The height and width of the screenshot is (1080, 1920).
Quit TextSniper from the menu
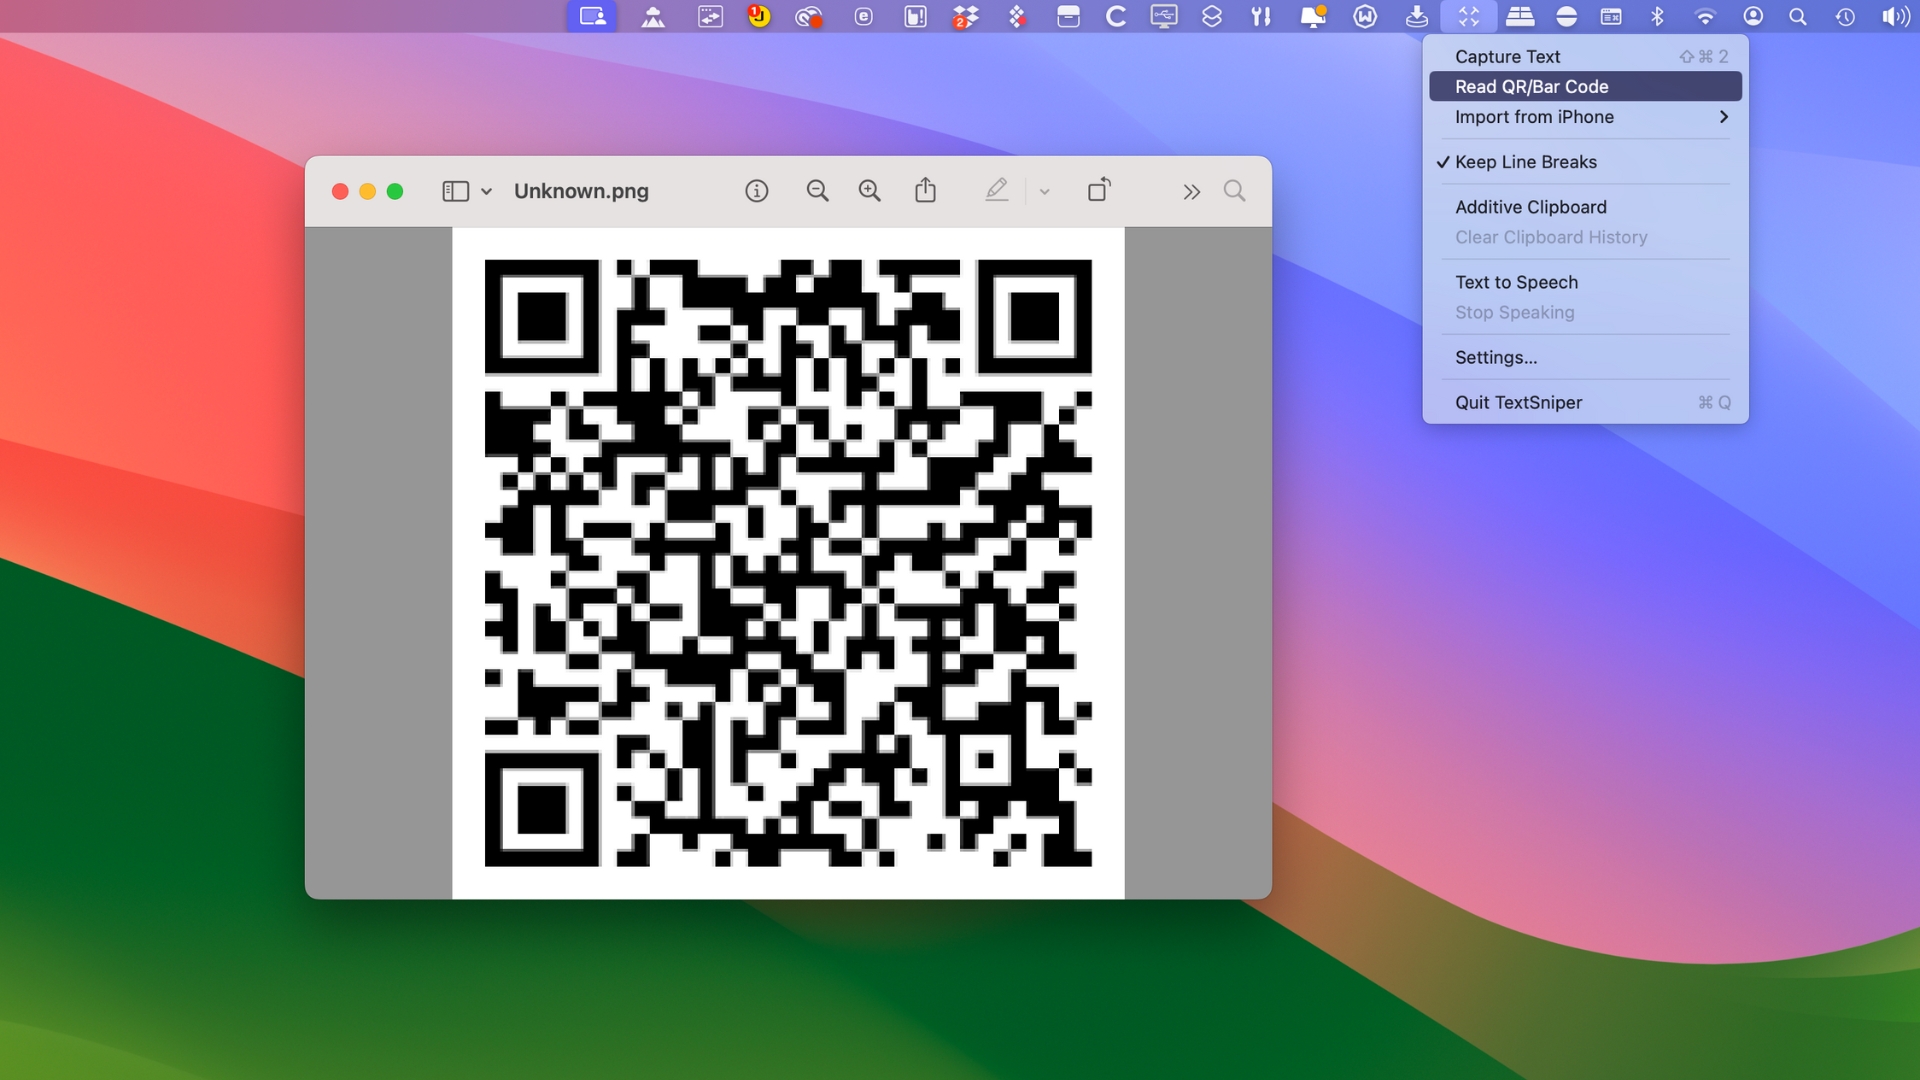point(1585,402)
